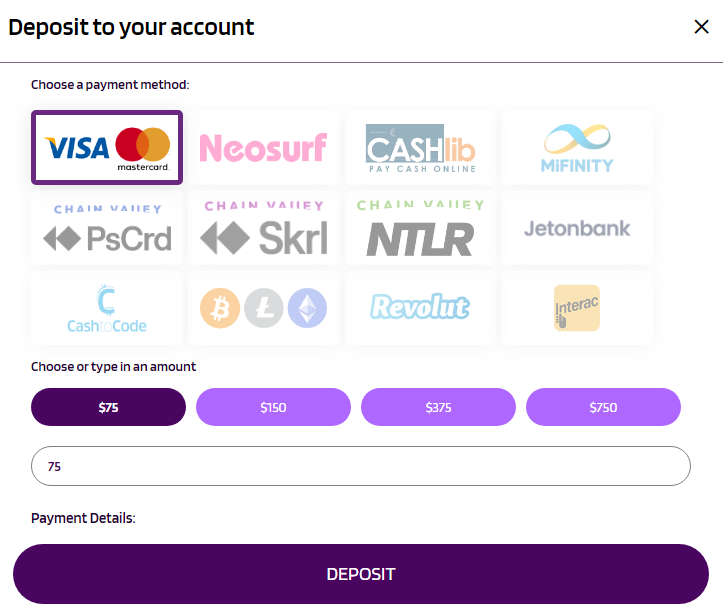Viewport: 723px width, 611px height.
Task: Pick CASHlib pay cash online option
Action: click(x=420, y=148)
